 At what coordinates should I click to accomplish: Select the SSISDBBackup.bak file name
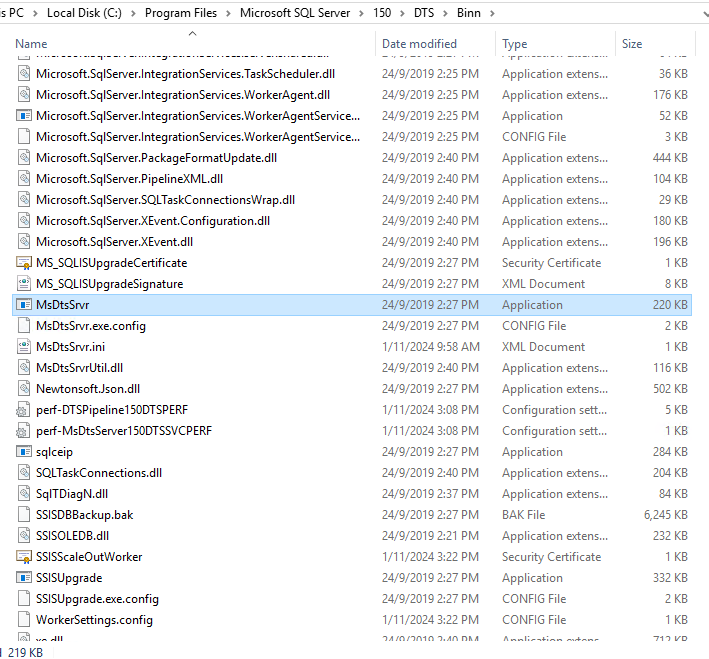click(x=85, y=515)
